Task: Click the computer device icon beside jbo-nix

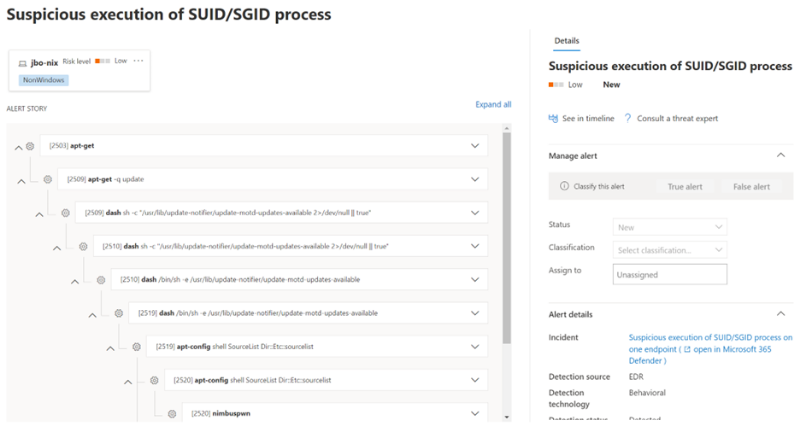Action: click(23, 62)
